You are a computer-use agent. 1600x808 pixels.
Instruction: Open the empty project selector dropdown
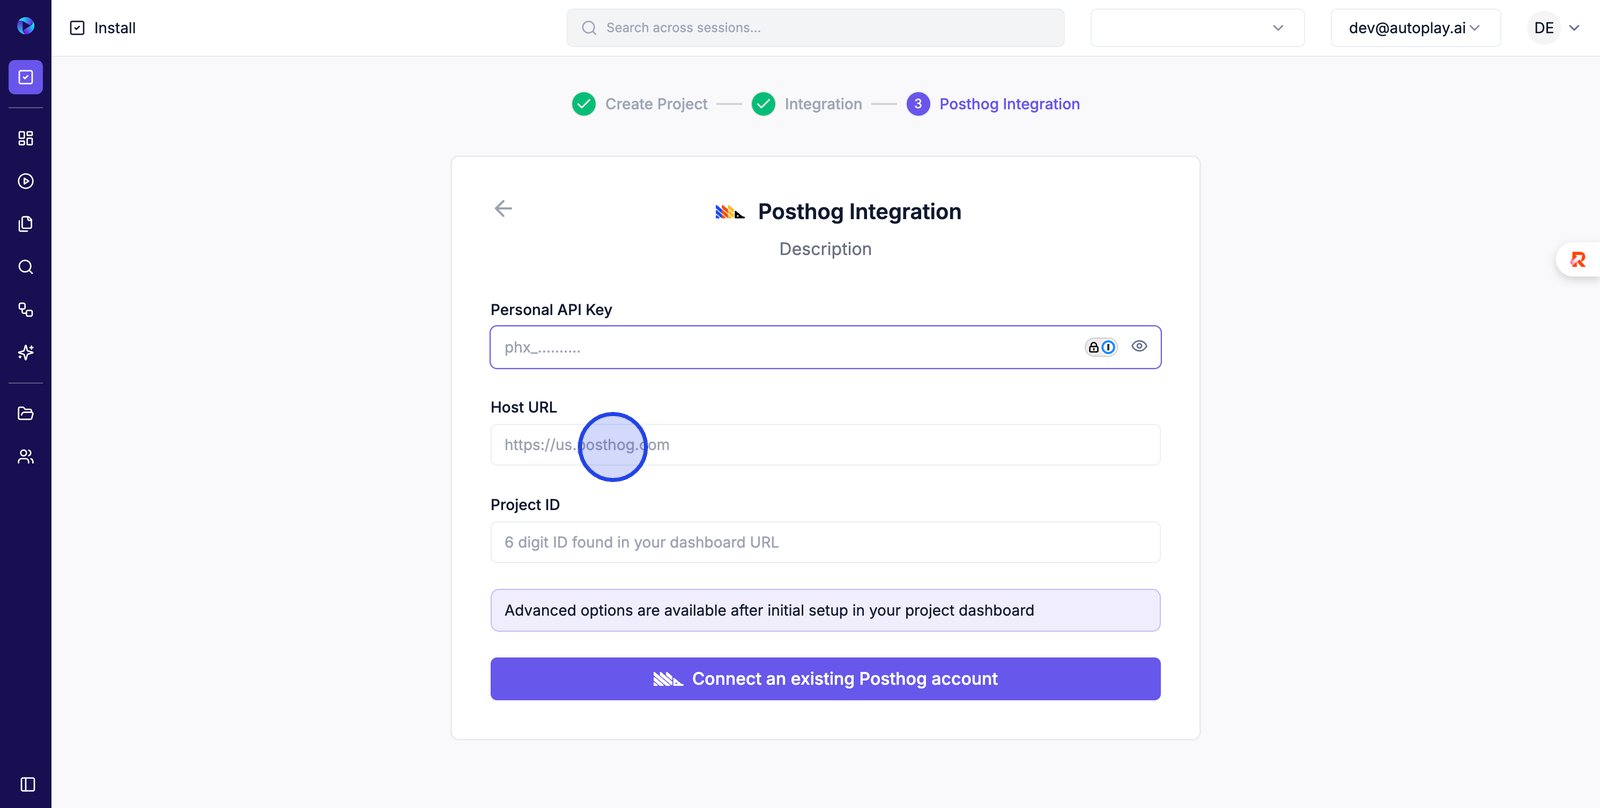(x=1197, y=28)
